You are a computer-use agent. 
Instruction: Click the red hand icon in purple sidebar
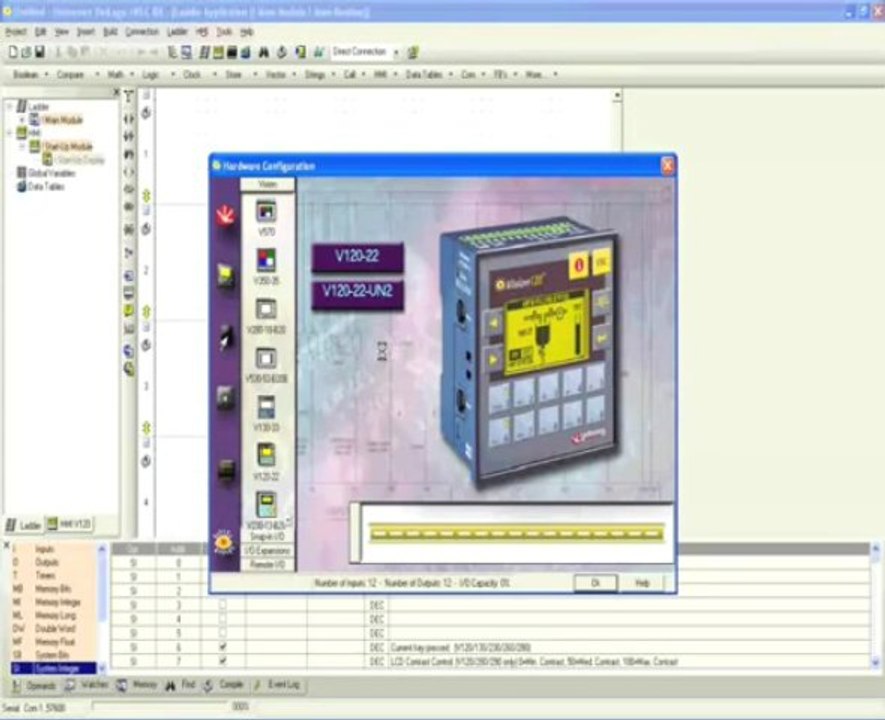(225, 215)
